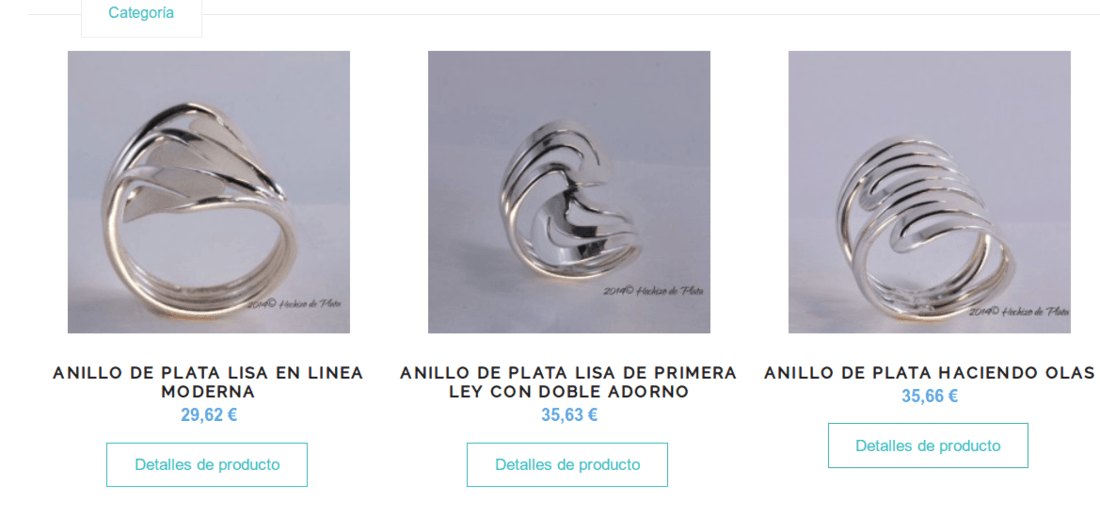This screenshot has height=518, width=1100.
Task: Open title Anillo de Plata Lisa de Primera Ley
Action: pos(569,383)
